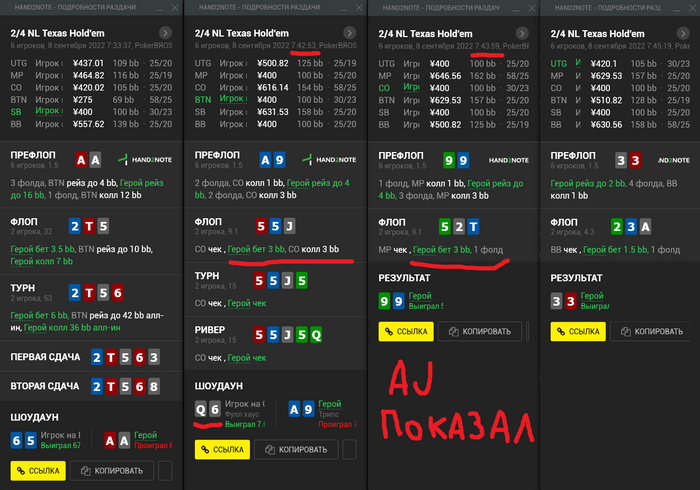700x490 pixels.
Task: Click the green Q river card in A9 window
Action: click(316, 335)
